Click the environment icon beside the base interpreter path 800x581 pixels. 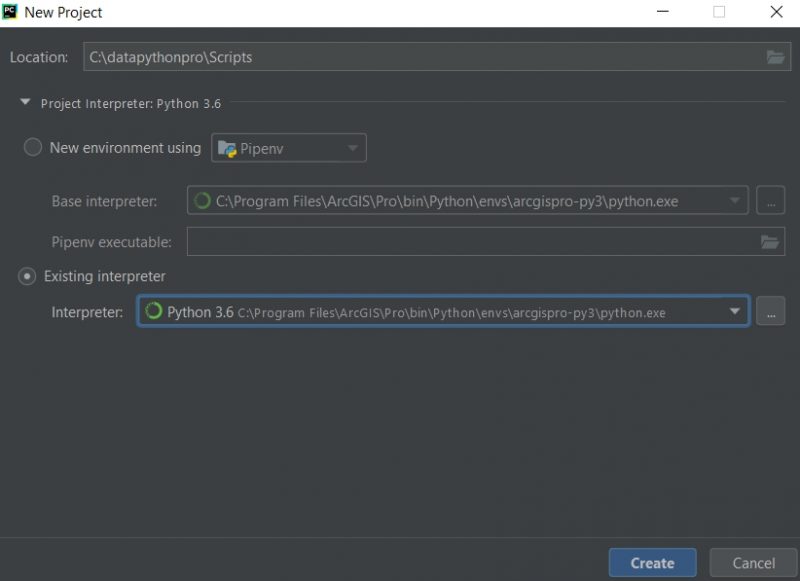coord(201,200)
